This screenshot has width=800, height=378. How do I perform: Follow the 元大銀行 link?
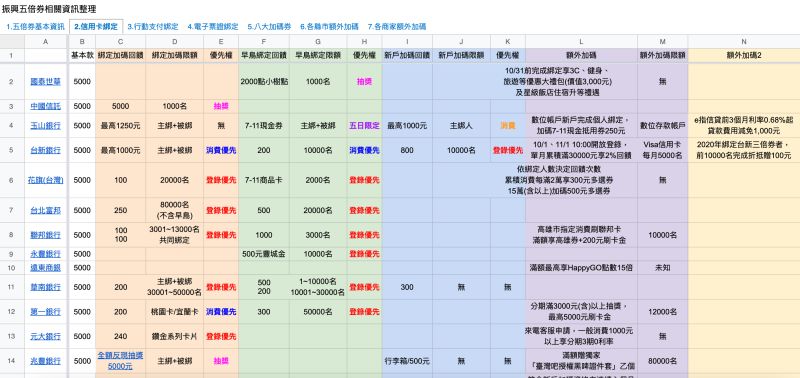pos(45,337)
